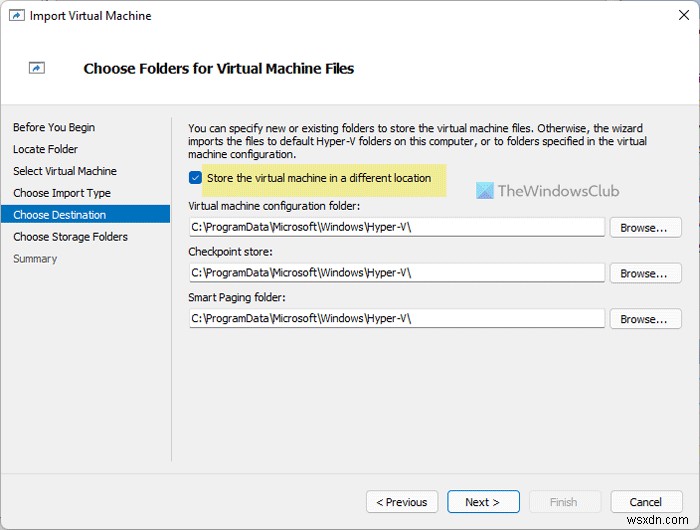Click the disabled Finish button
Viewport: 700px width, 530px height.
pyautogui.click(x=565, y=502)
